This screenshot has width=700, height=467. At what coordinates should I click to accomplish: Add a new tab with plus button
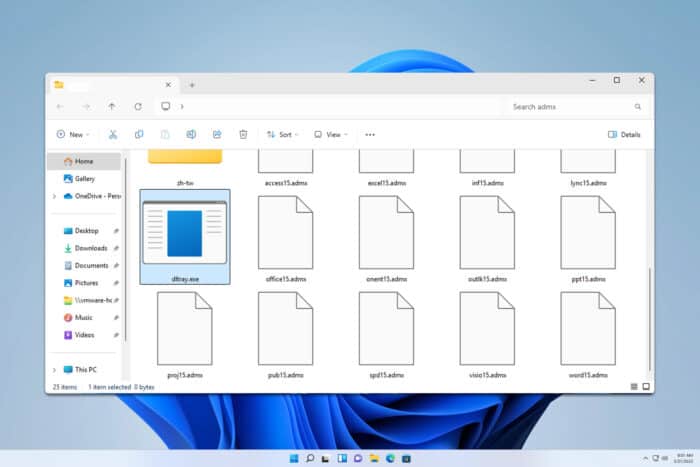pos(192,85)
